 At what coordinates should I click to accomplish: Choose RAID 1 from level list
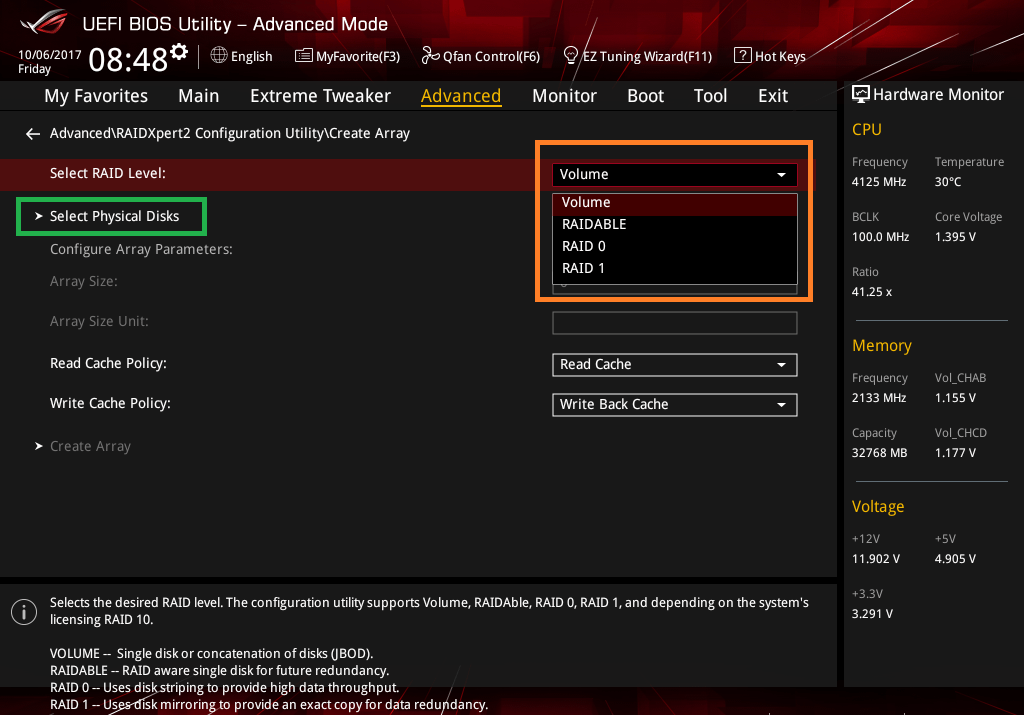click(675, 268)
